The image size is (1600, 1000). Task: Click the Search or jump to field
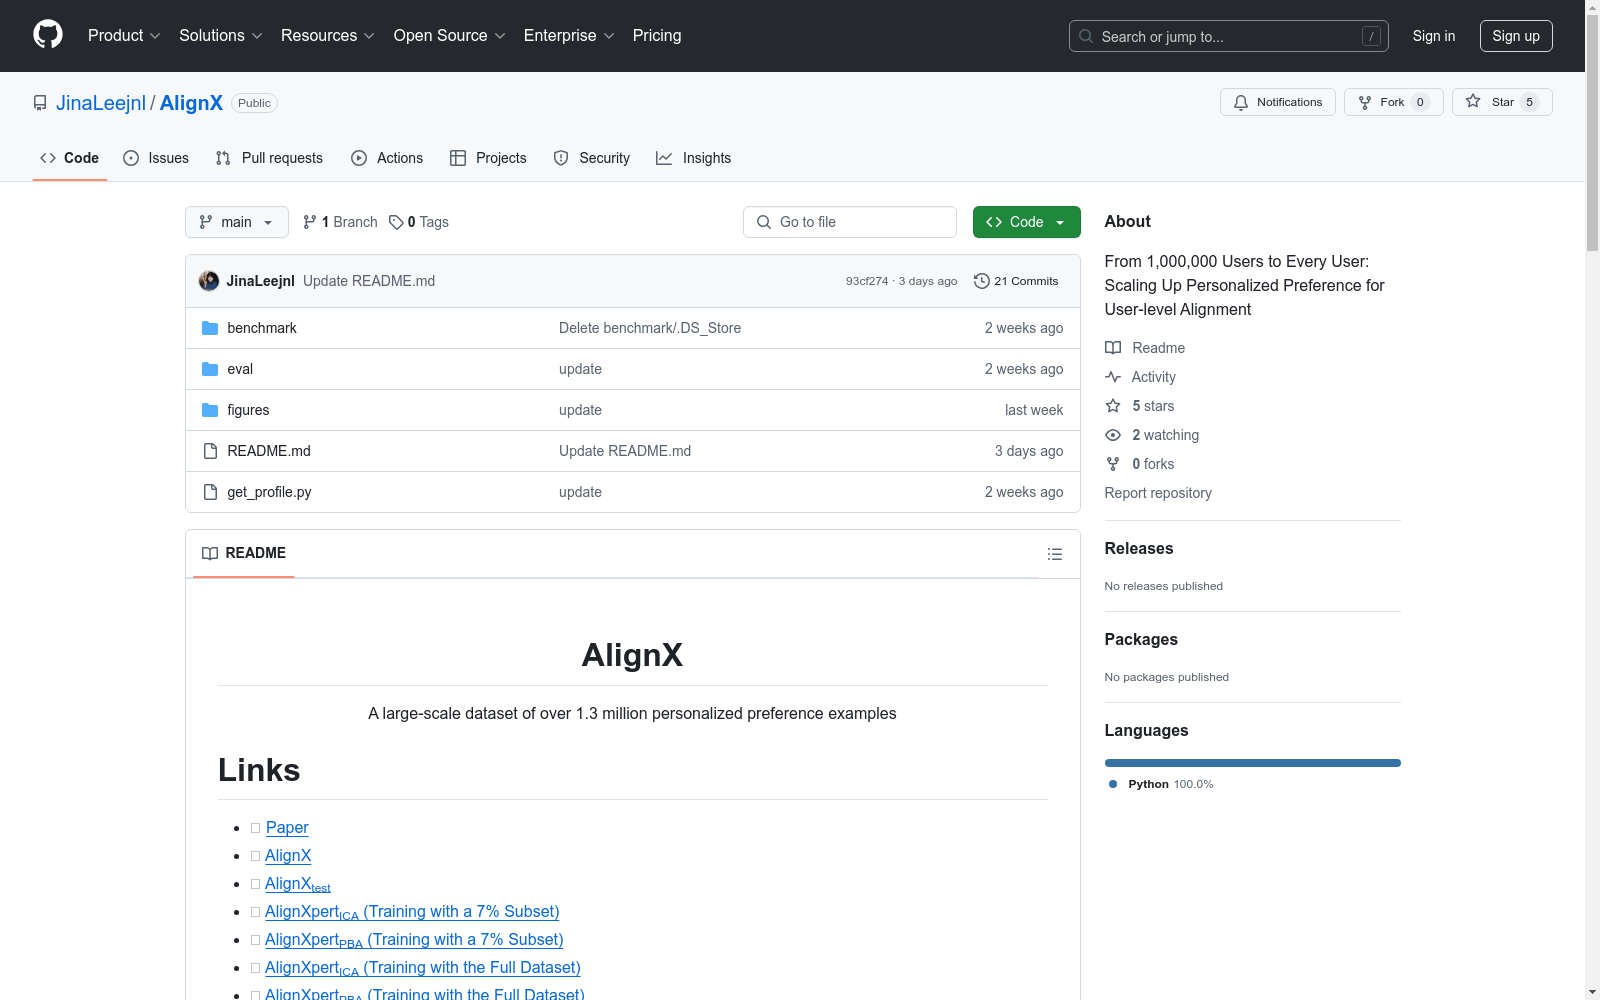click(1229, 36)
